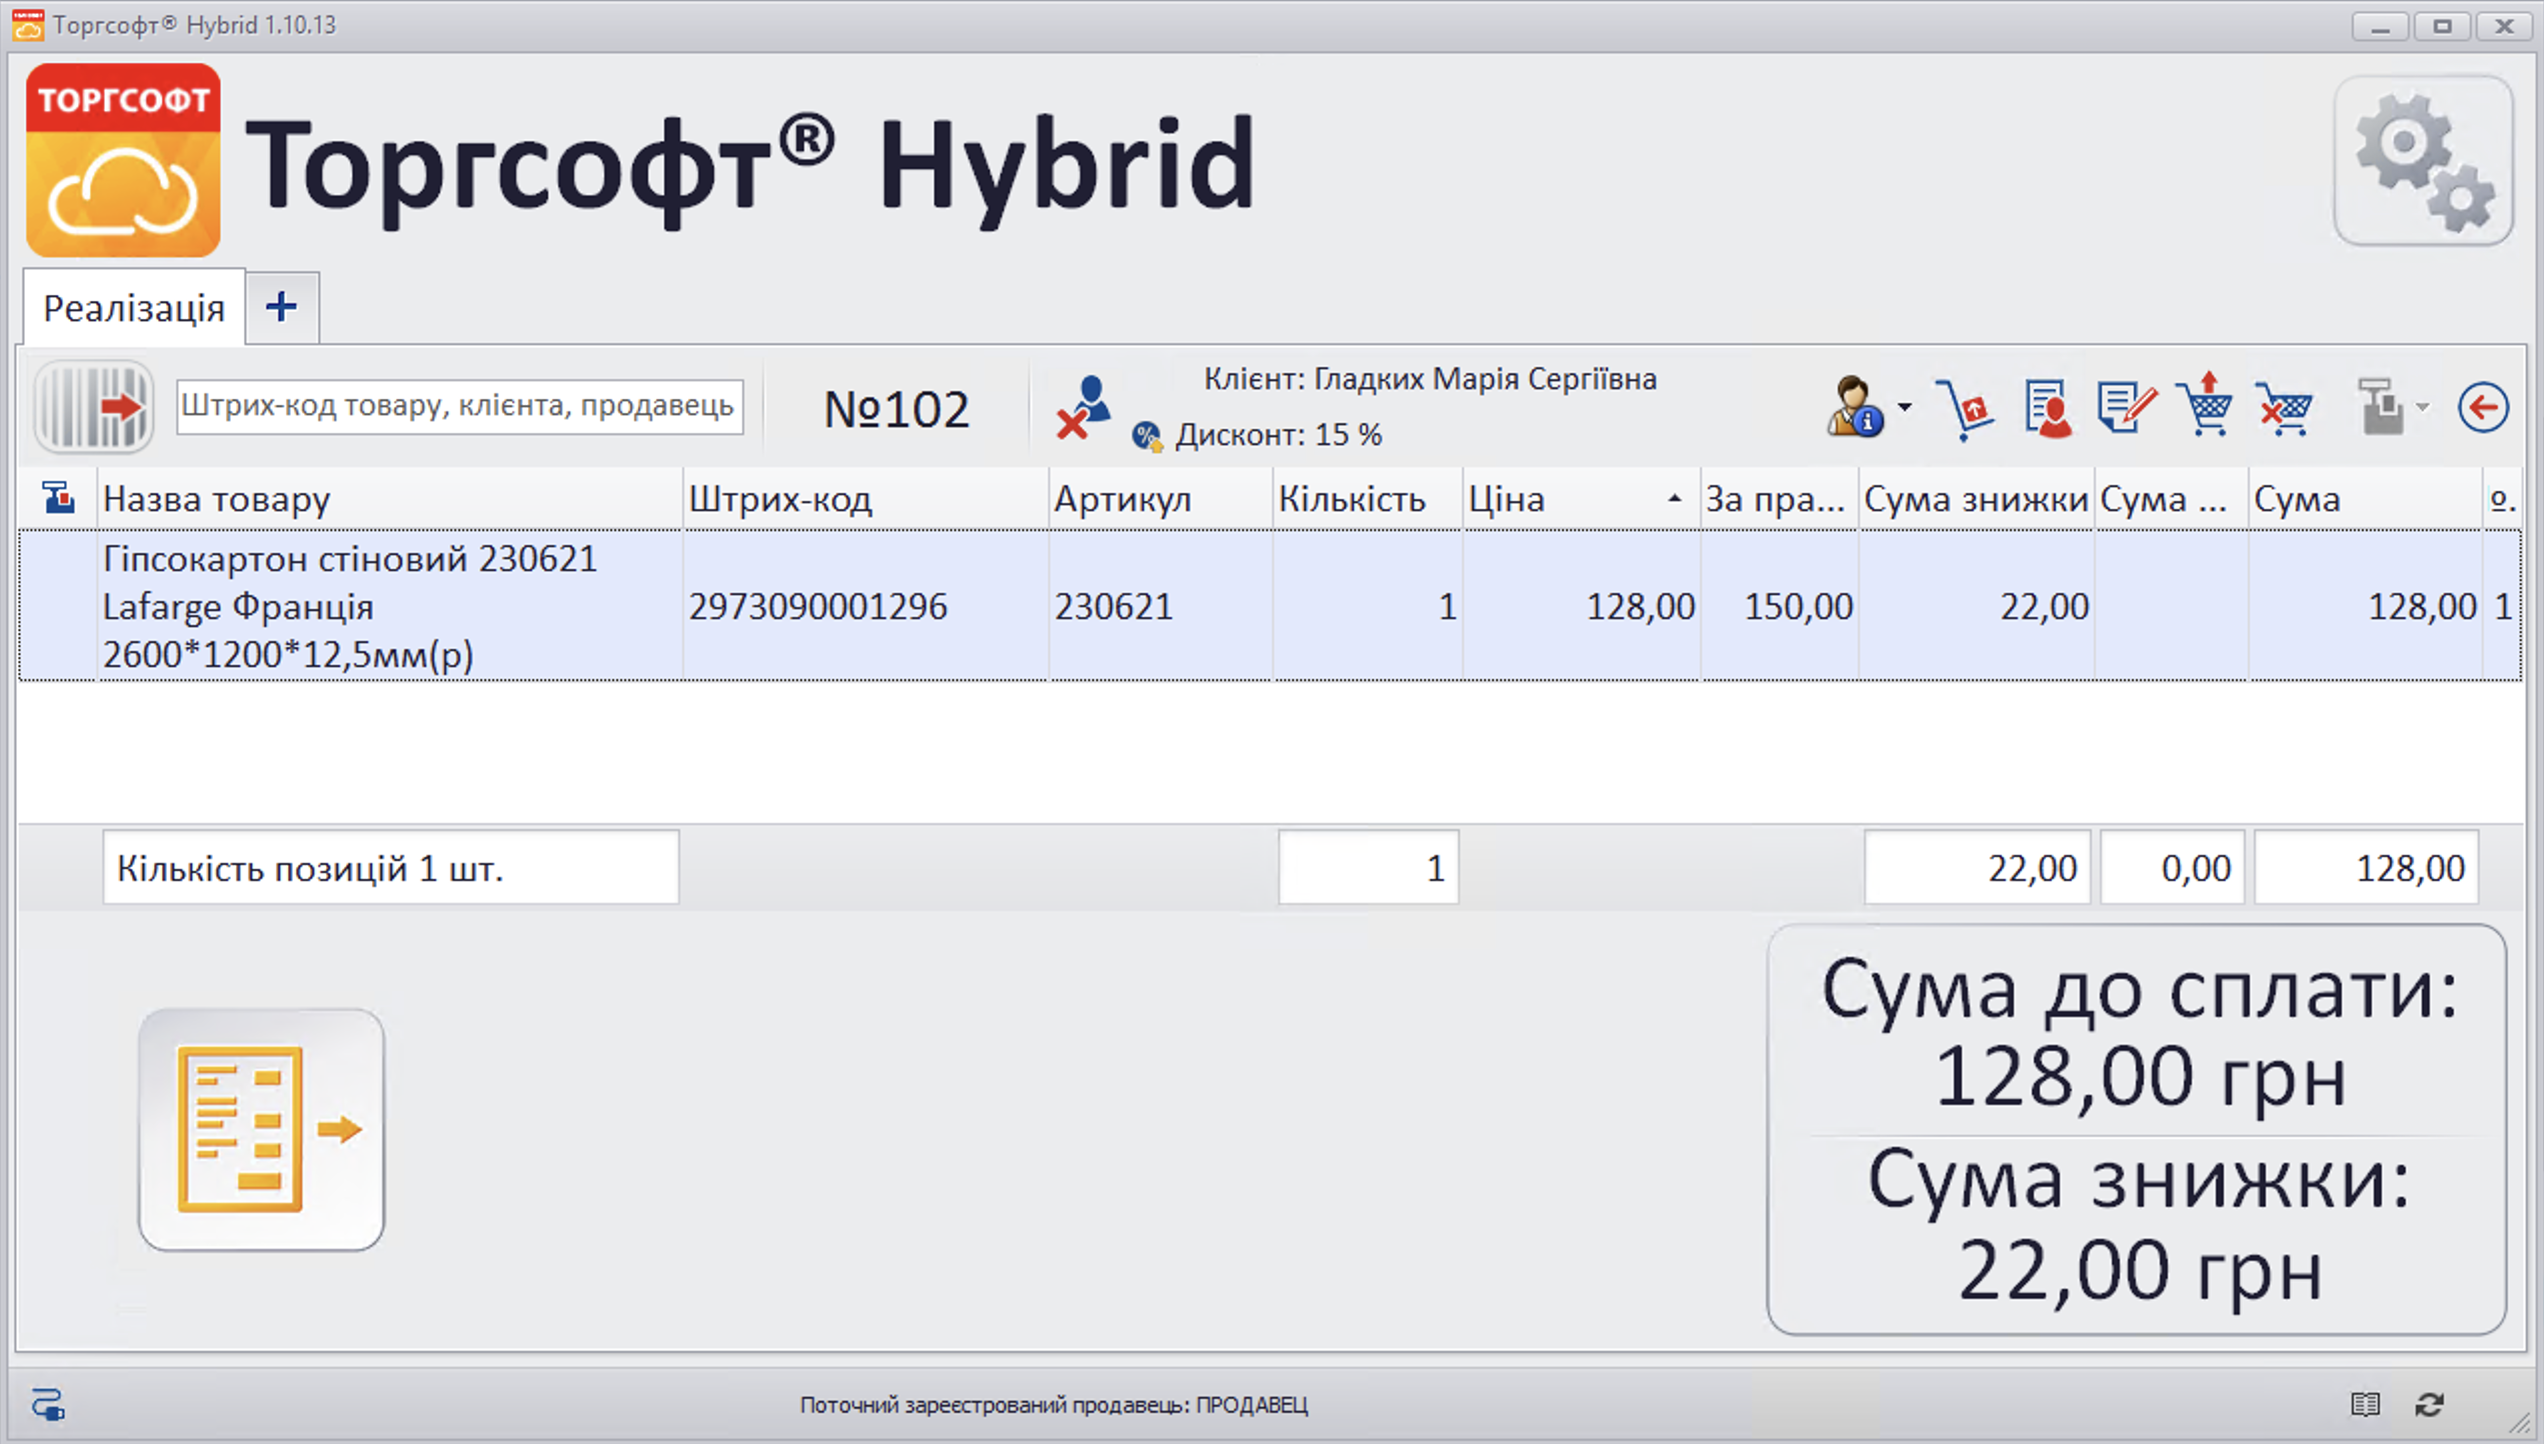The height and width of the screenshot is (1444, 2544).
Task: Click the cart with up-arrow icon
Action: point(2204,406)
